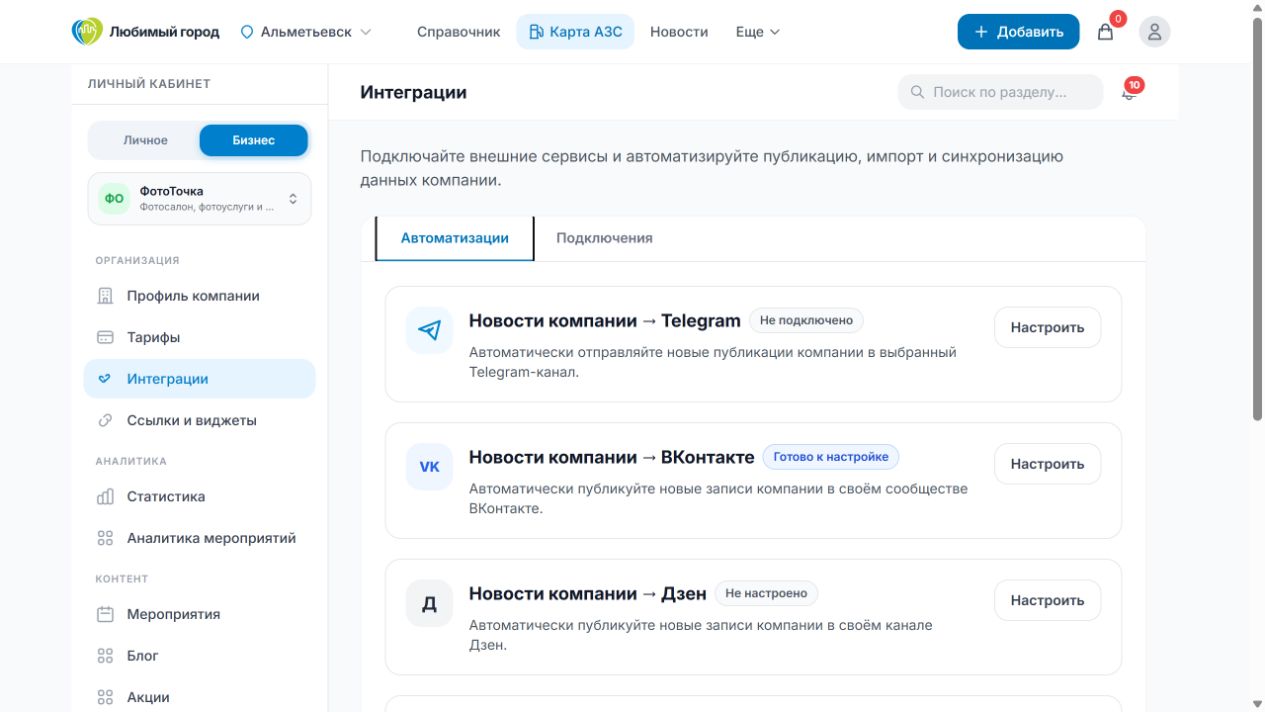Switch to Бизнес mode
The height and width of the screenshot is (712, 1265).
tap(253, 140)
